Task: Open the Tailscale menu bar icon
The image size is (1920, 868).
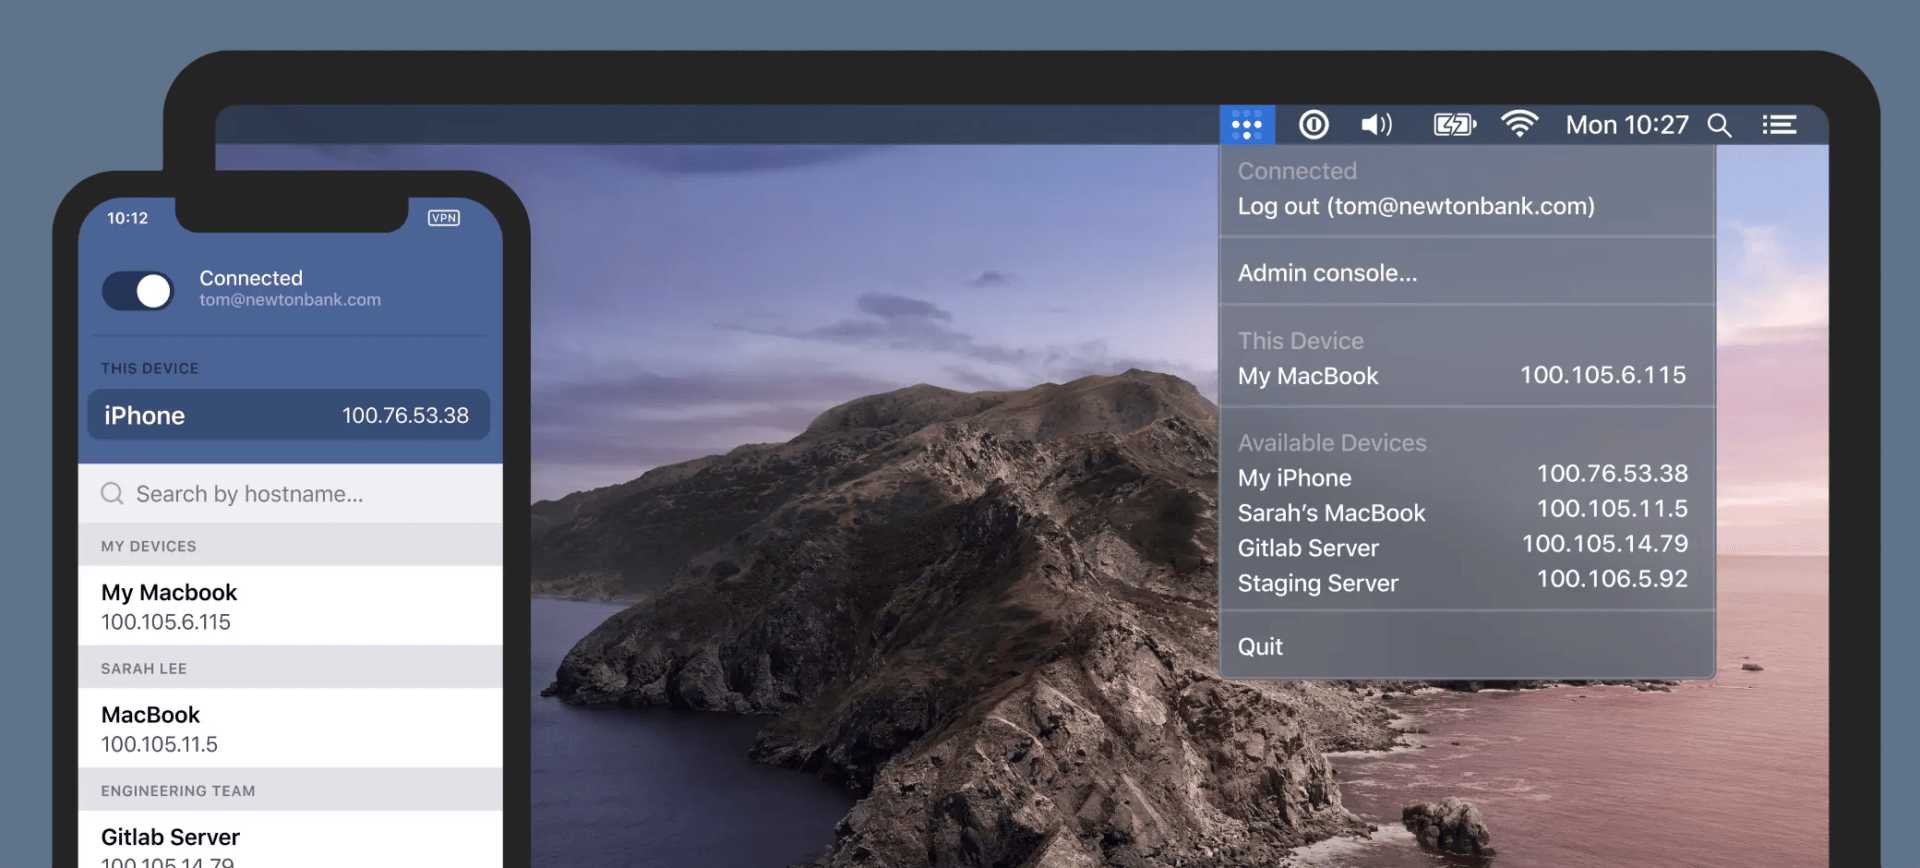Action: click(1247, 125)
